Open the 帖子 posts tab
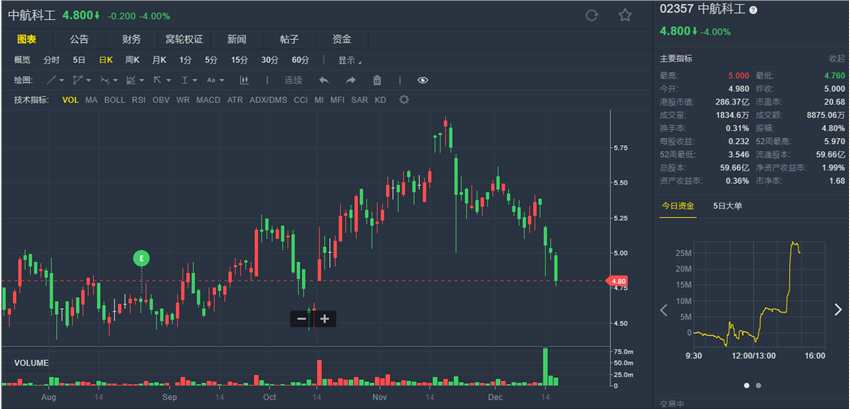Viewport: 850px width, 409px height. 289,39
